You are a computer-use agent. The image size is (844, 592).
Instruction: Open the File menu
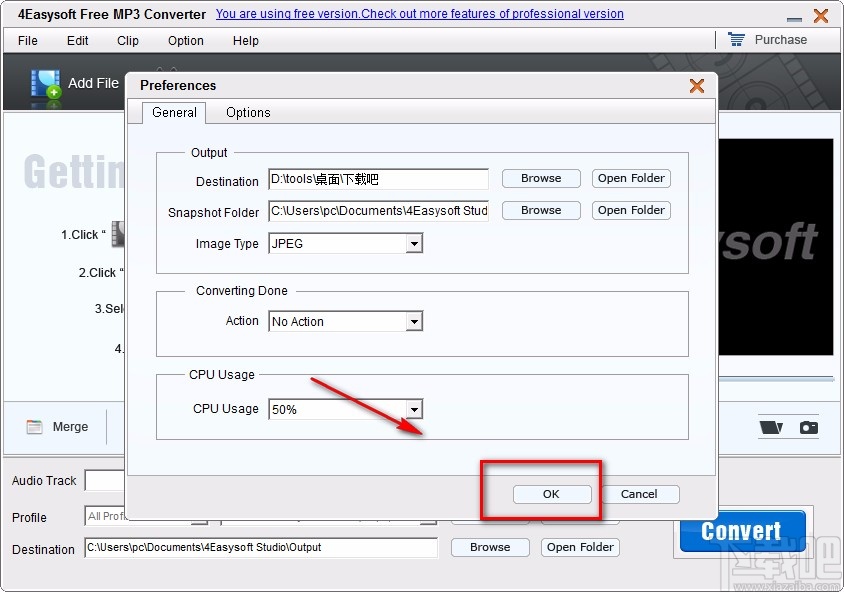click(x=27, y=41)
